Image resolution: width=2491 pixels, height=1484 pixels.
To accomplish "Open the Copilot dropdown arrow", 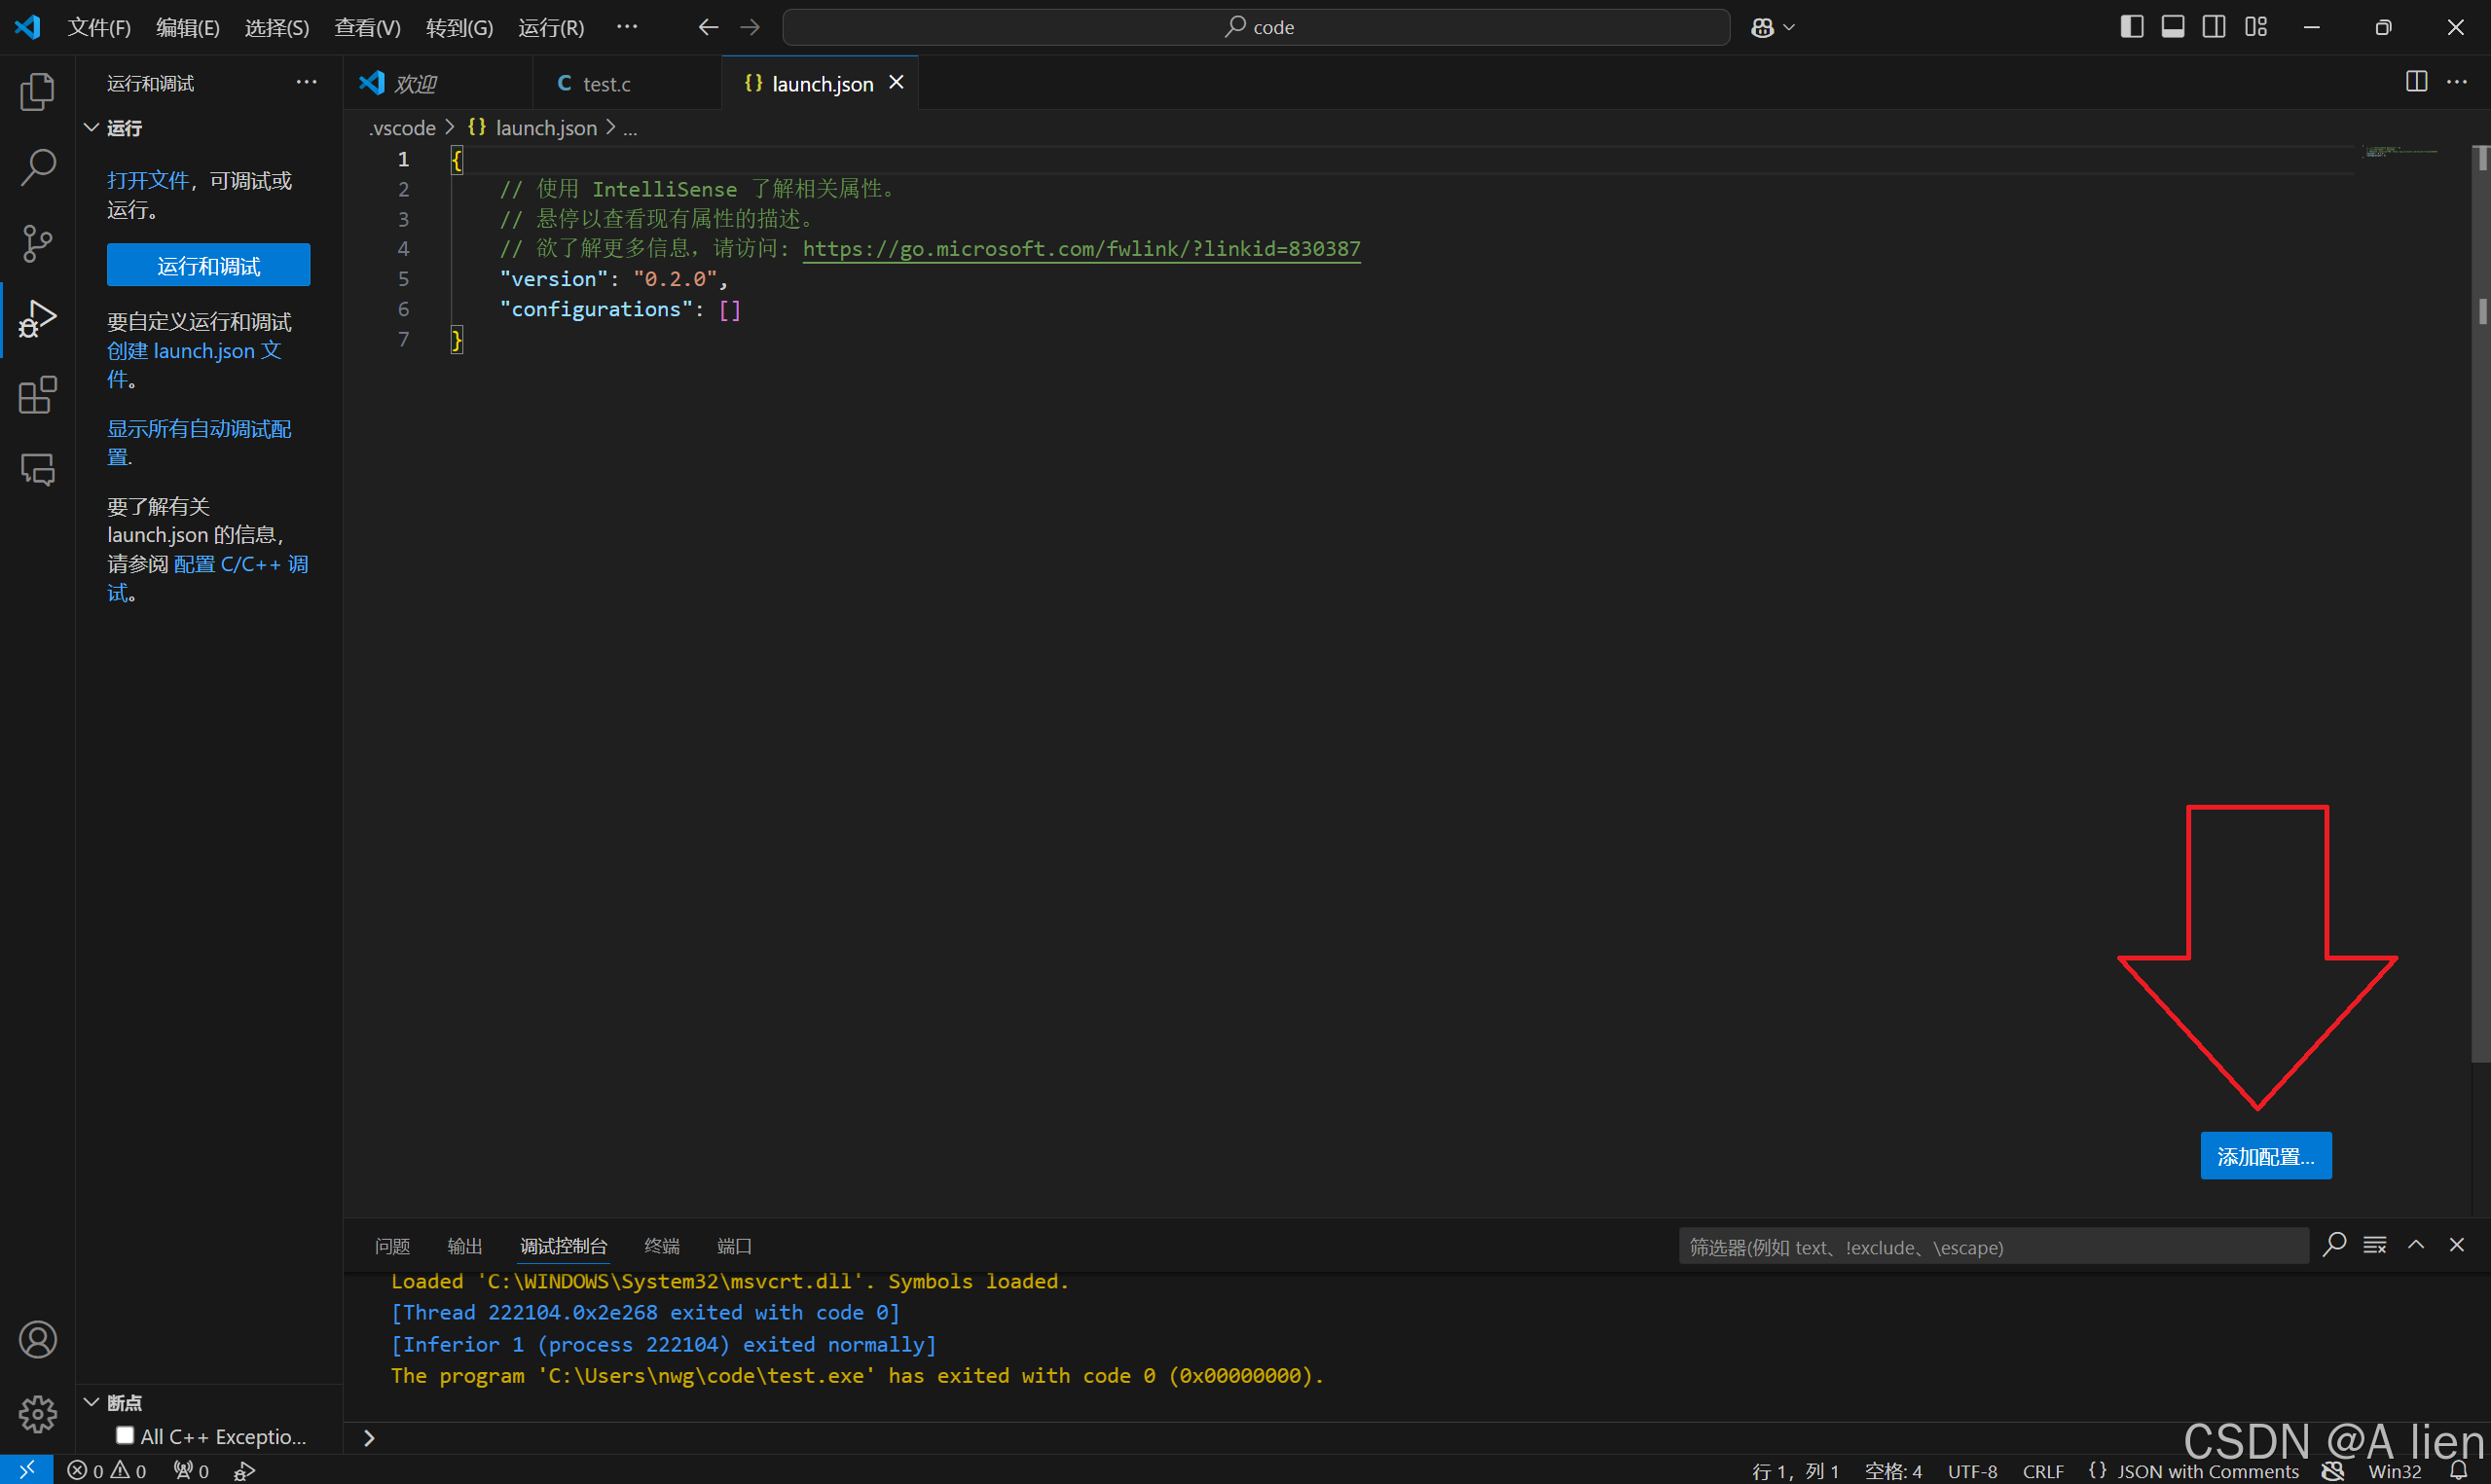I will (x=1789, y=28).
